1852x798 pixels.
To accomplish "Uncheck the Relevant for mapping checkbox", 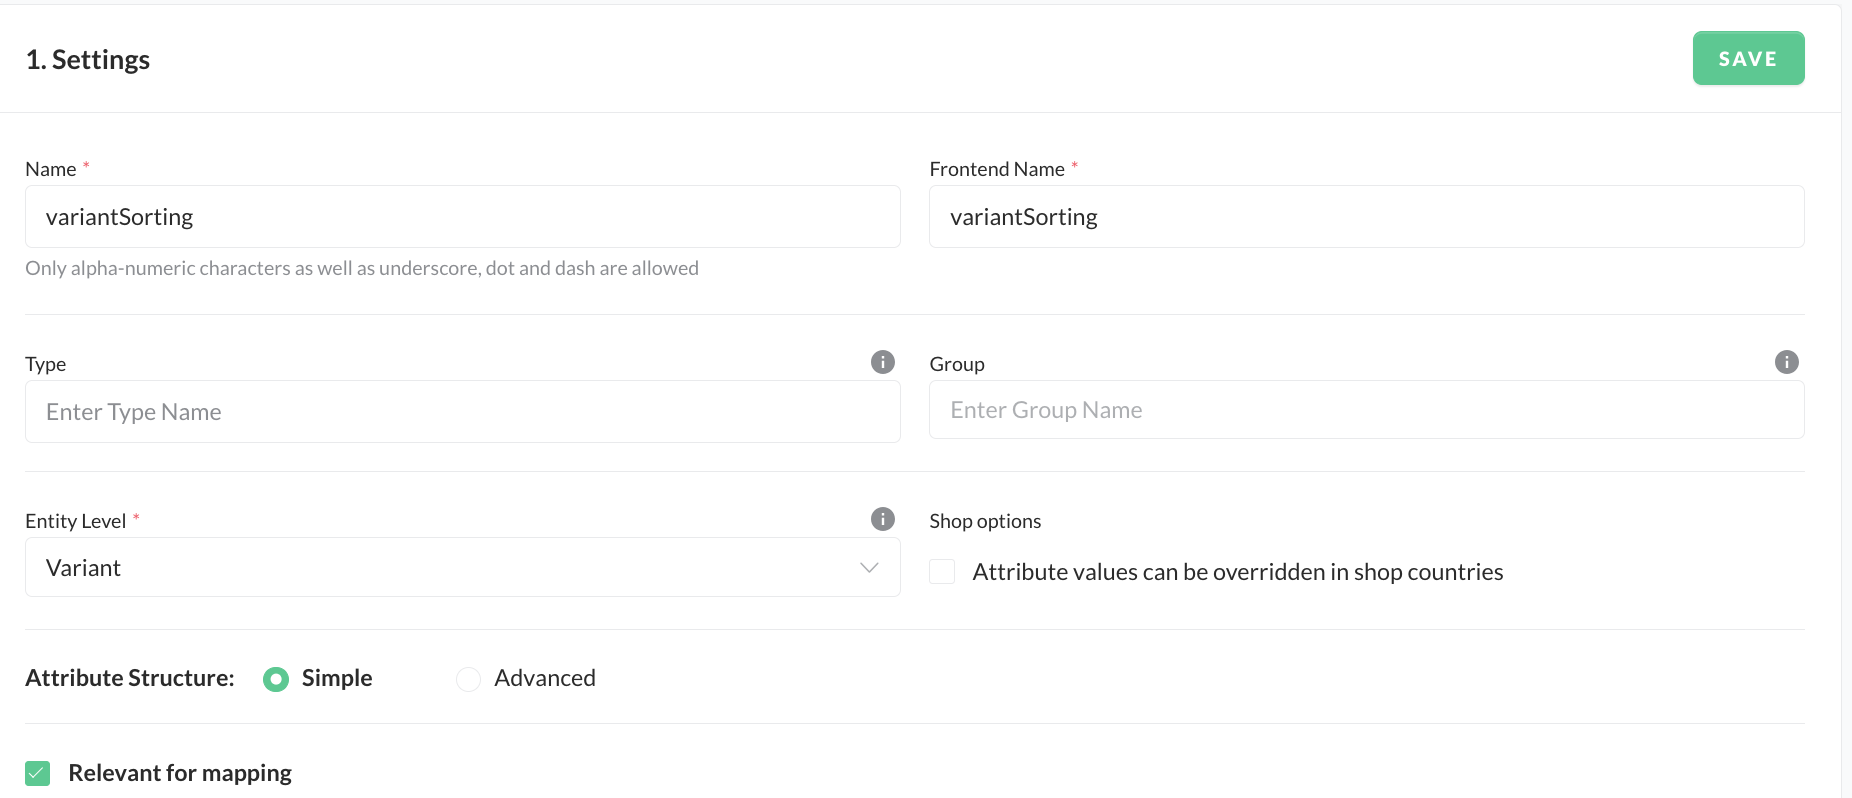I will coord(38,773).
